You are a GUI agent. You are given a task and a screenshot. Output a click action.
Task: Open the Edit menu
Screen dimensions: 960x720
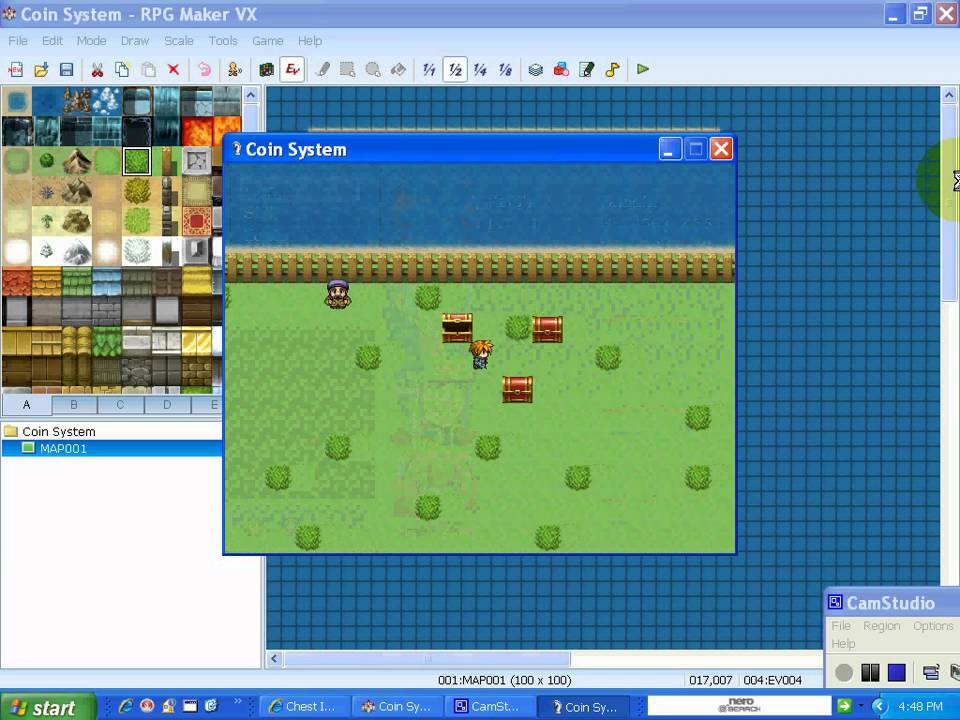coord(52,40)
